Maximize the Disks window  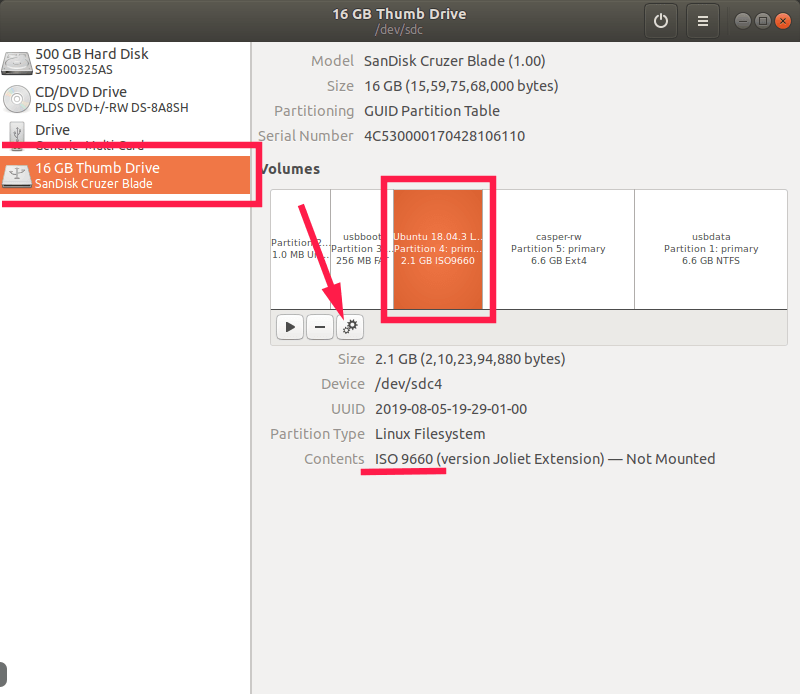[x=761, y=20]
